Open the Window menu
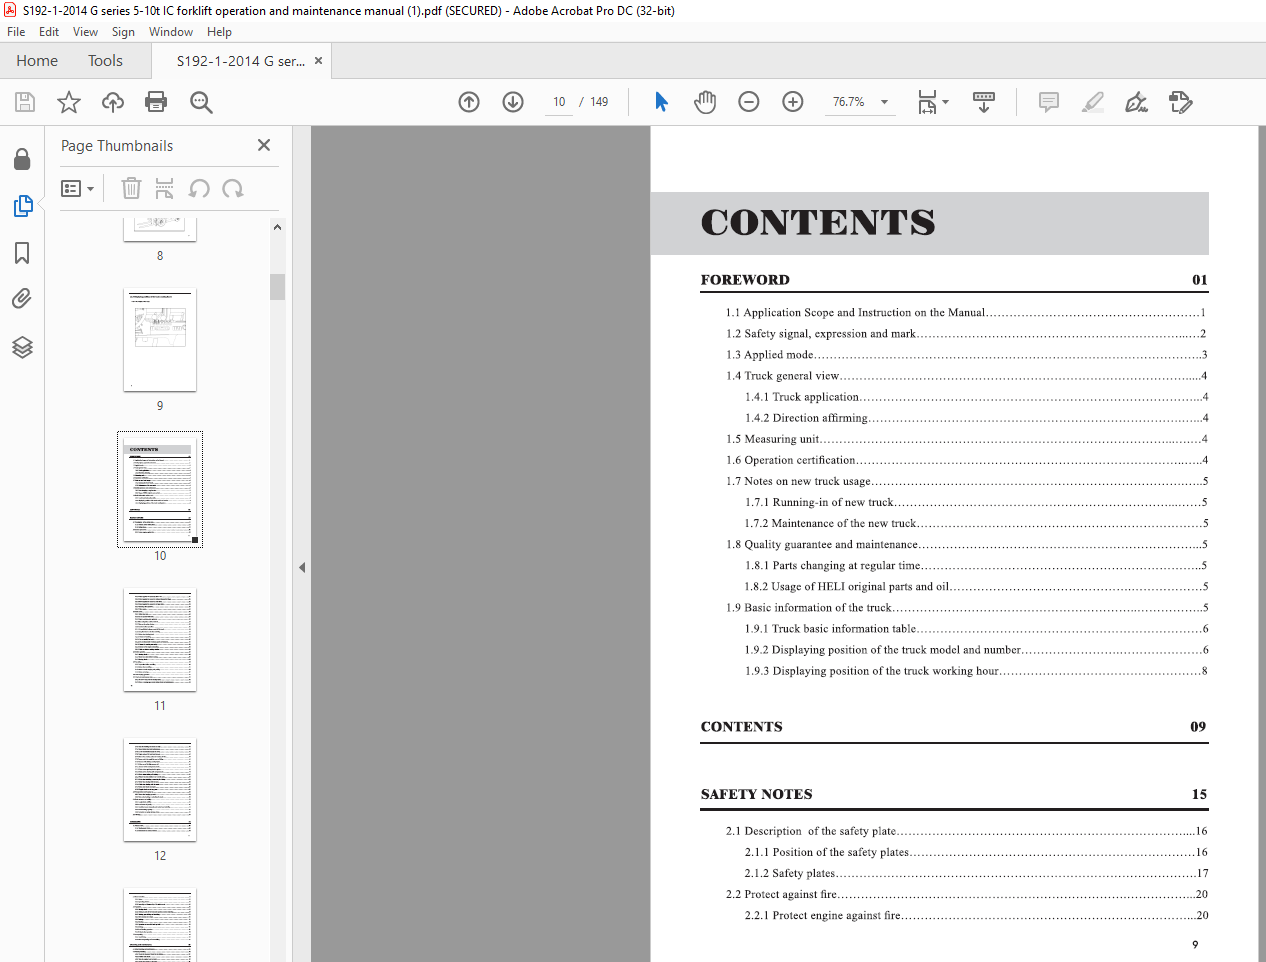1266x962 pixels. tap(171, 32)
